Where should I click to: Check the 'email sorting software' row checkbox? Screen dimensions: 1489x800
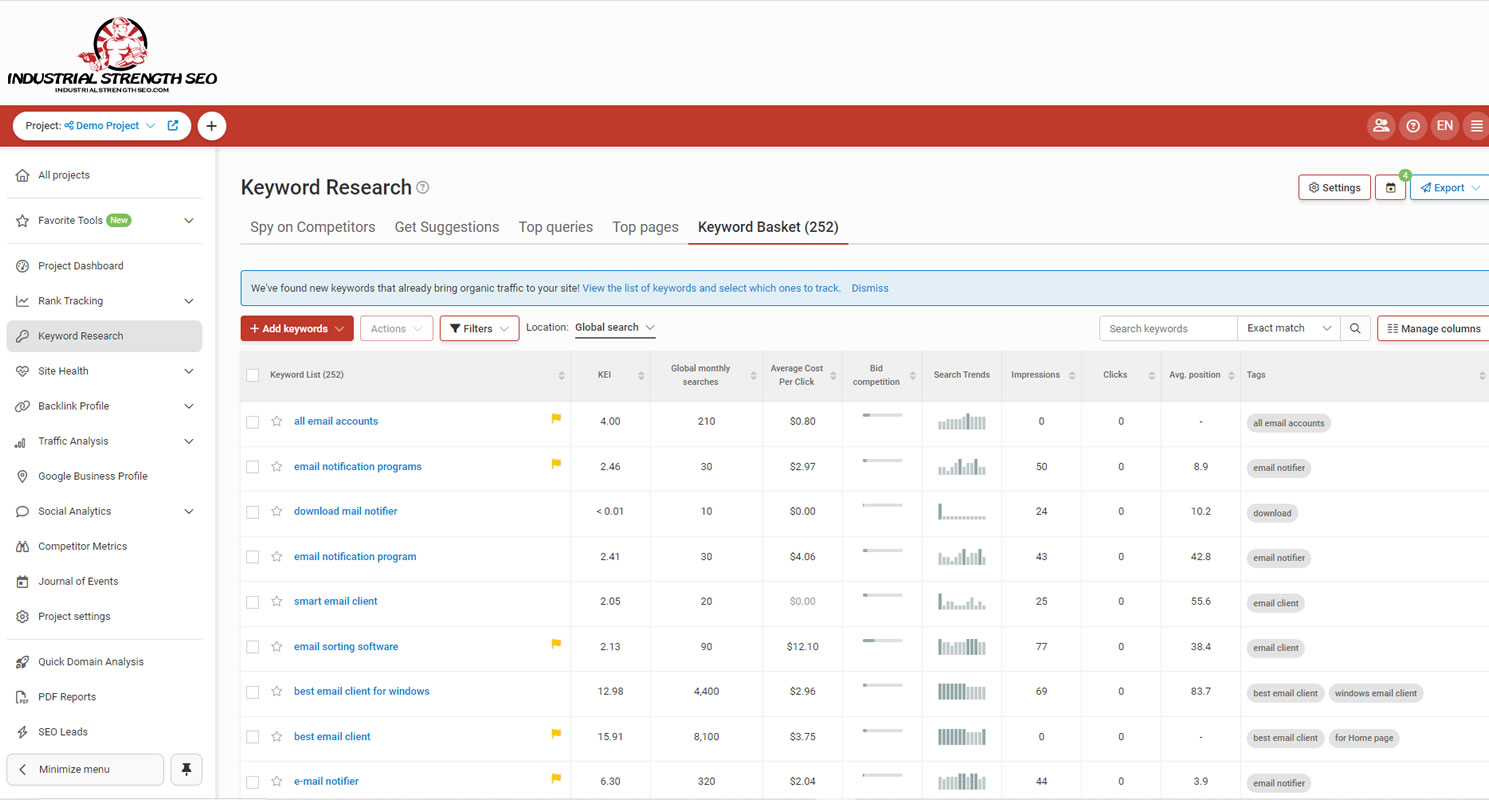253,647
